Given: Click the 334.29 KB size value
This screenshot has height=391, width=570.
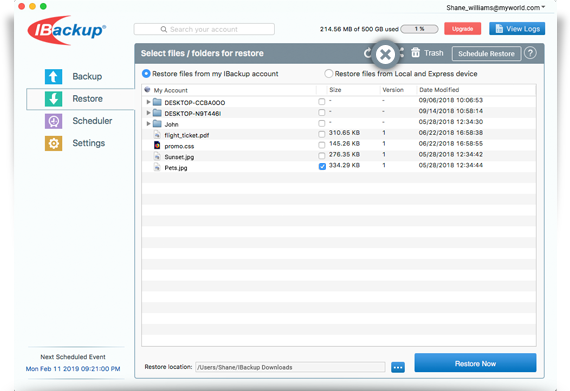Looking at the screenshot, I should [344, 165].
